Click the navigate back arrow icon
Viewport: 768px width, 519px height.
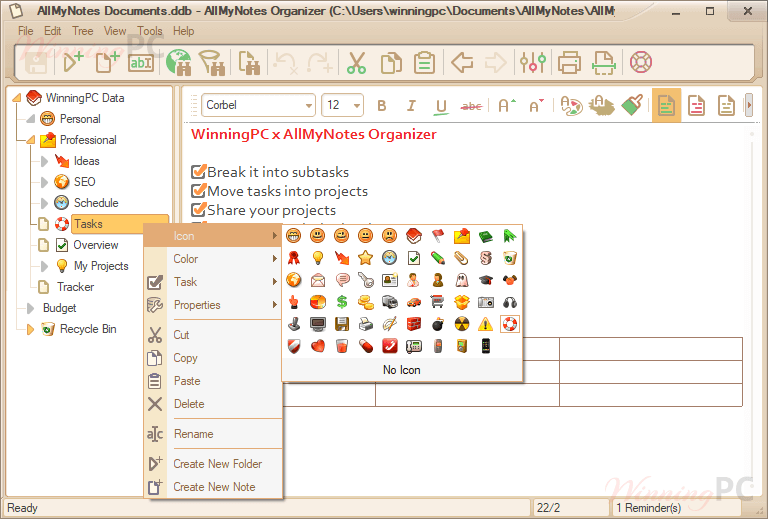[x=462, y=63]
